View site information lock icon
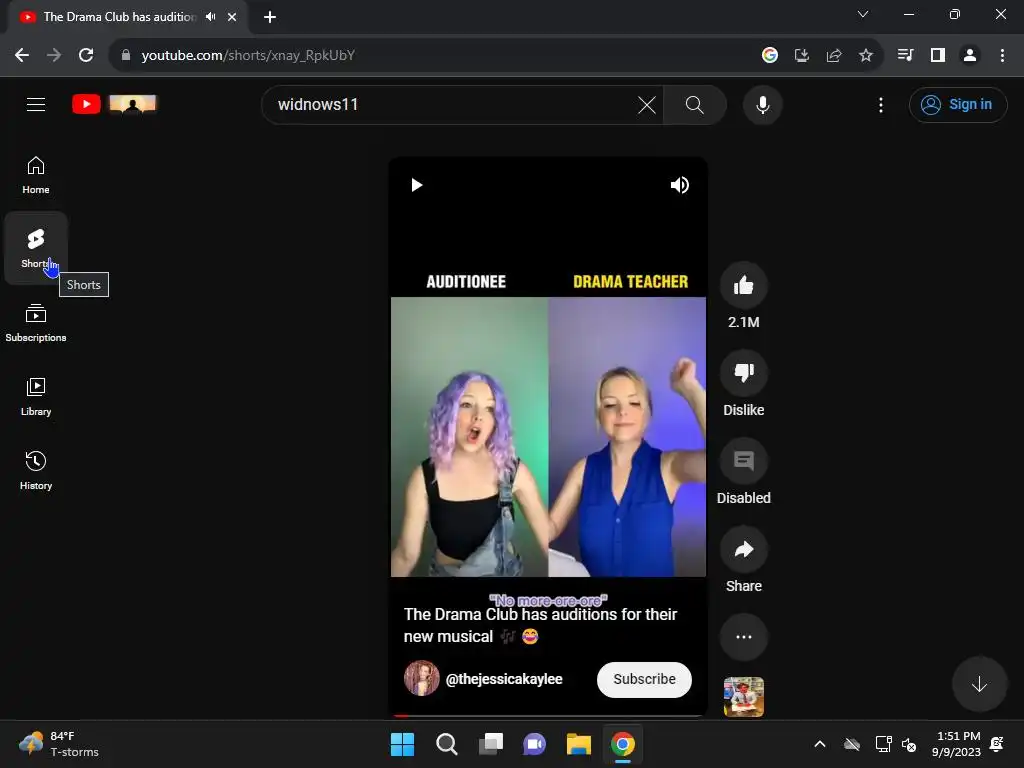 click(125, 56)
